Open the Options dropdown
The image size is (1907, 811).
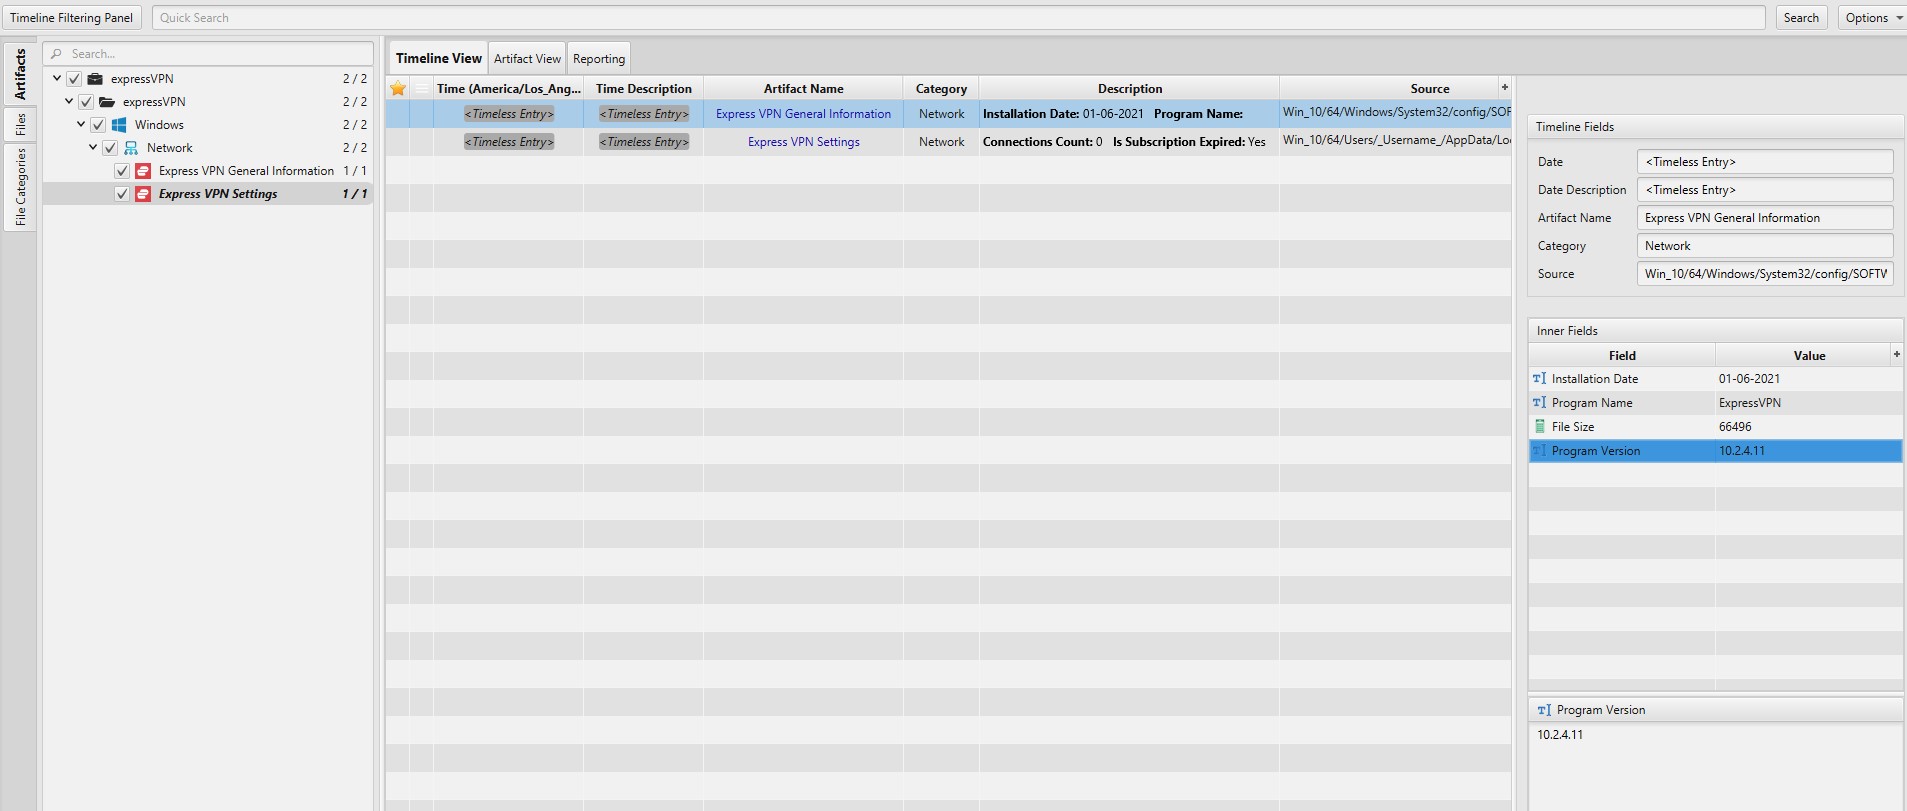(x=1872, y=18)
